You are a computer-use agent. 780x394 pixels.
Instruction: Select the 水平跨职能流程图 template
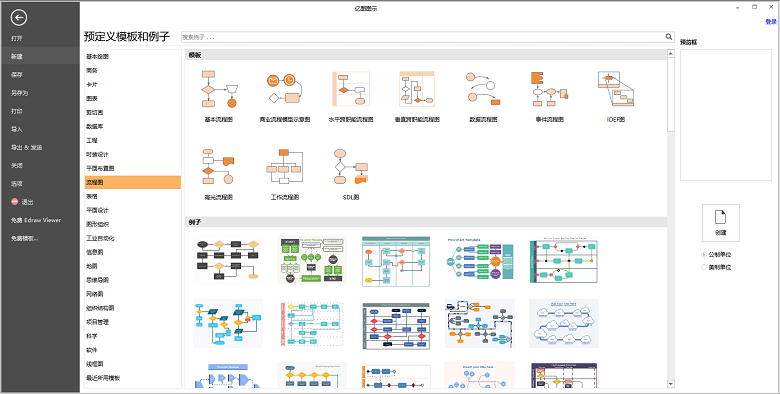tap(351, 89)
